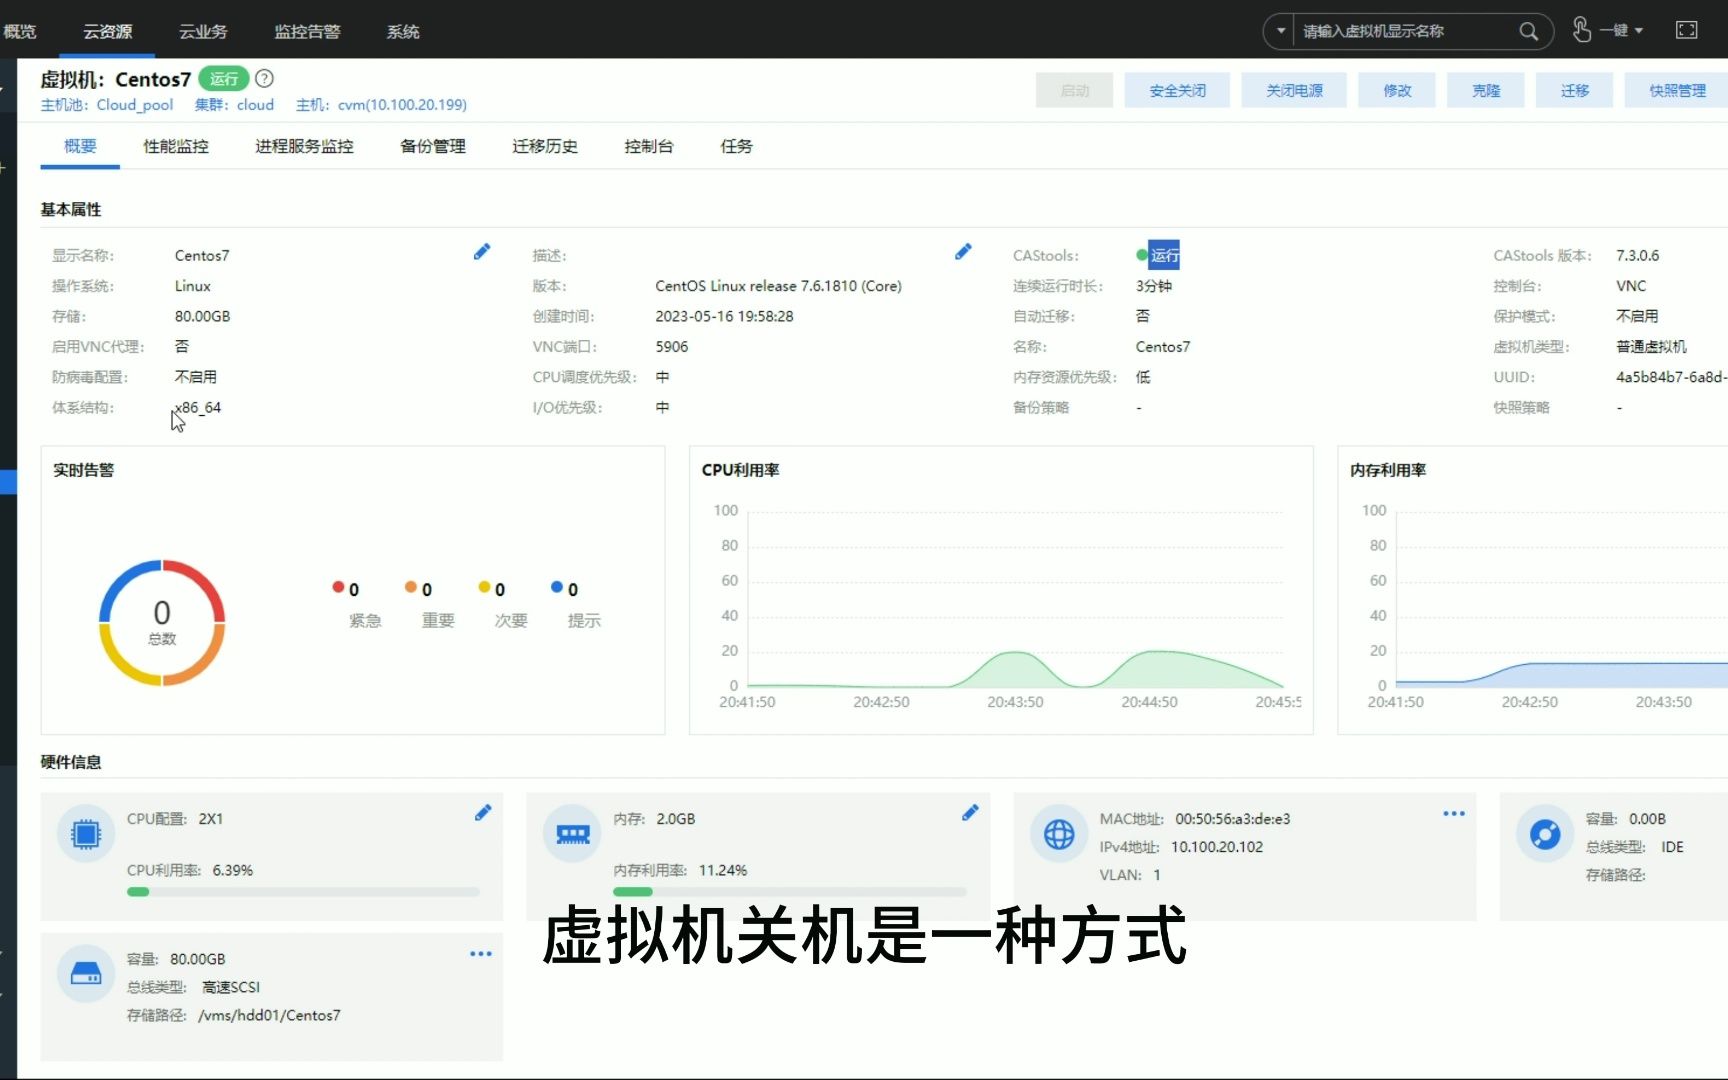Screen dimensions: 1728x1080
Task: Click the creation time 2023-05-16 19:58:28
Action: coord(724,316)
